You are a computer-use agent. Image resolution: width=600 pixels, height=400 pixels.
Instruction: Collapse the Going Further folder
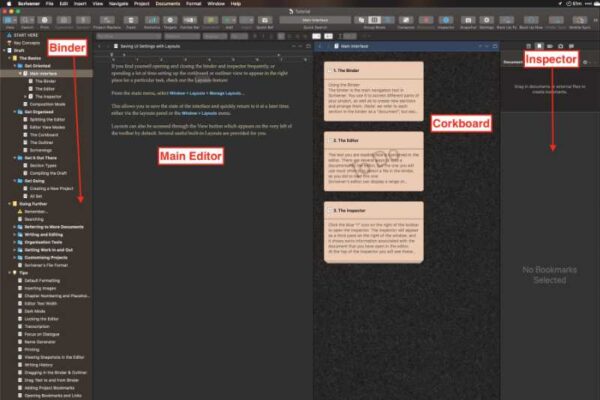[10, 204]
